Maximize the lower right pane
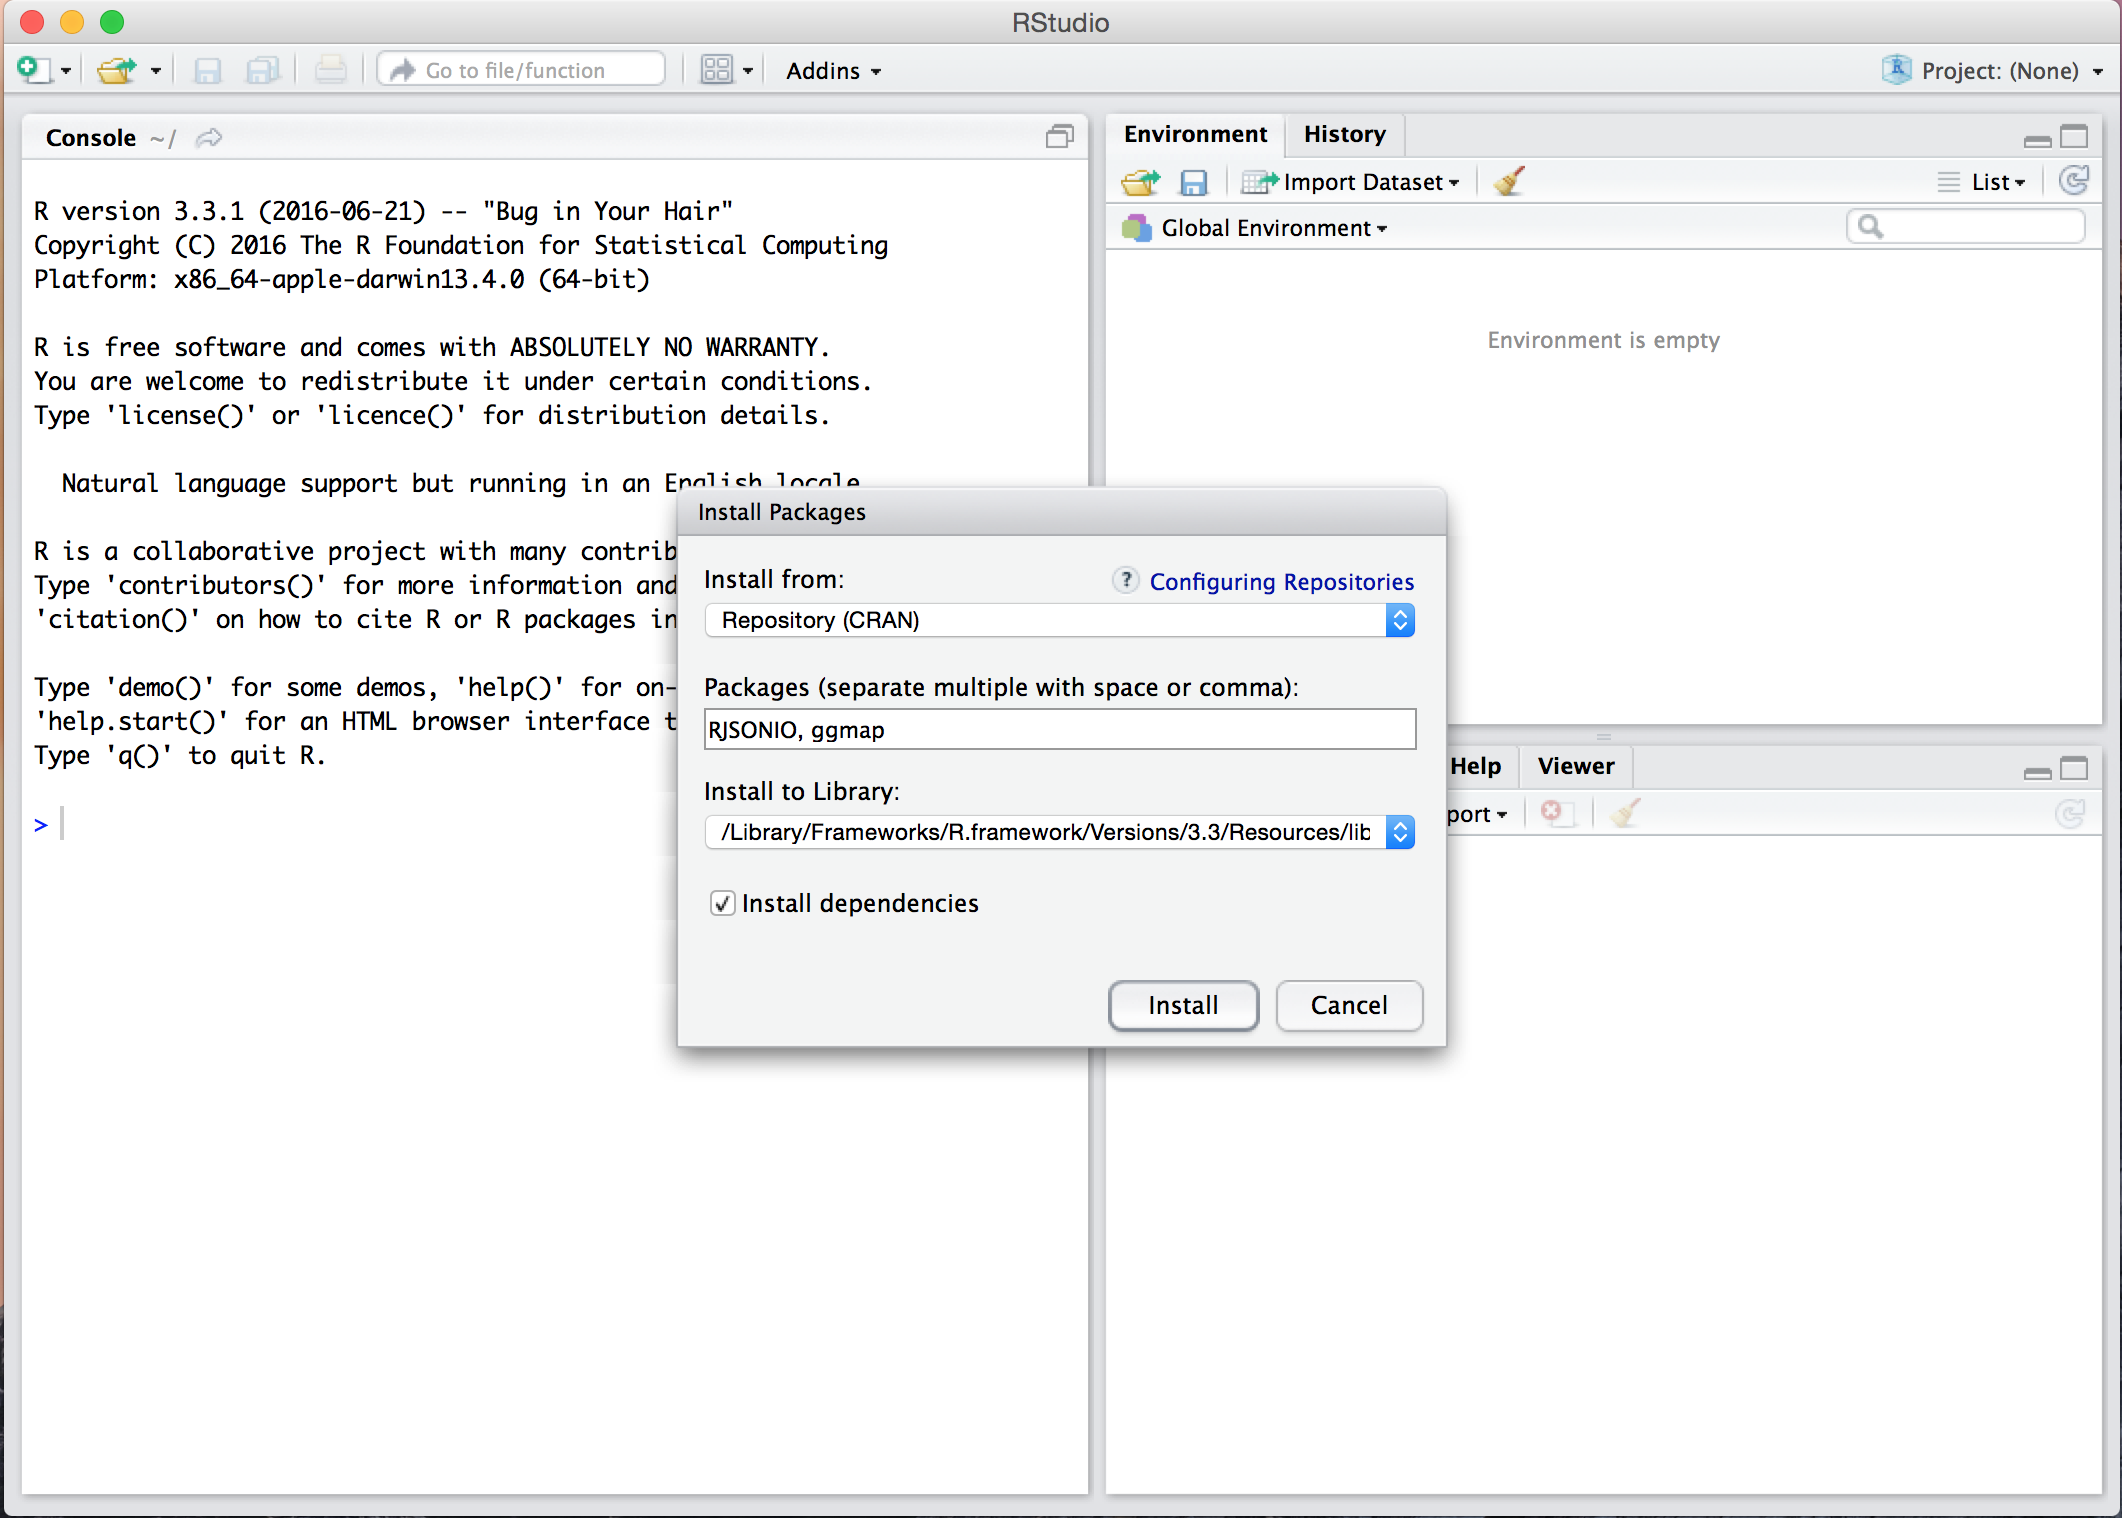 [2075, 769]
